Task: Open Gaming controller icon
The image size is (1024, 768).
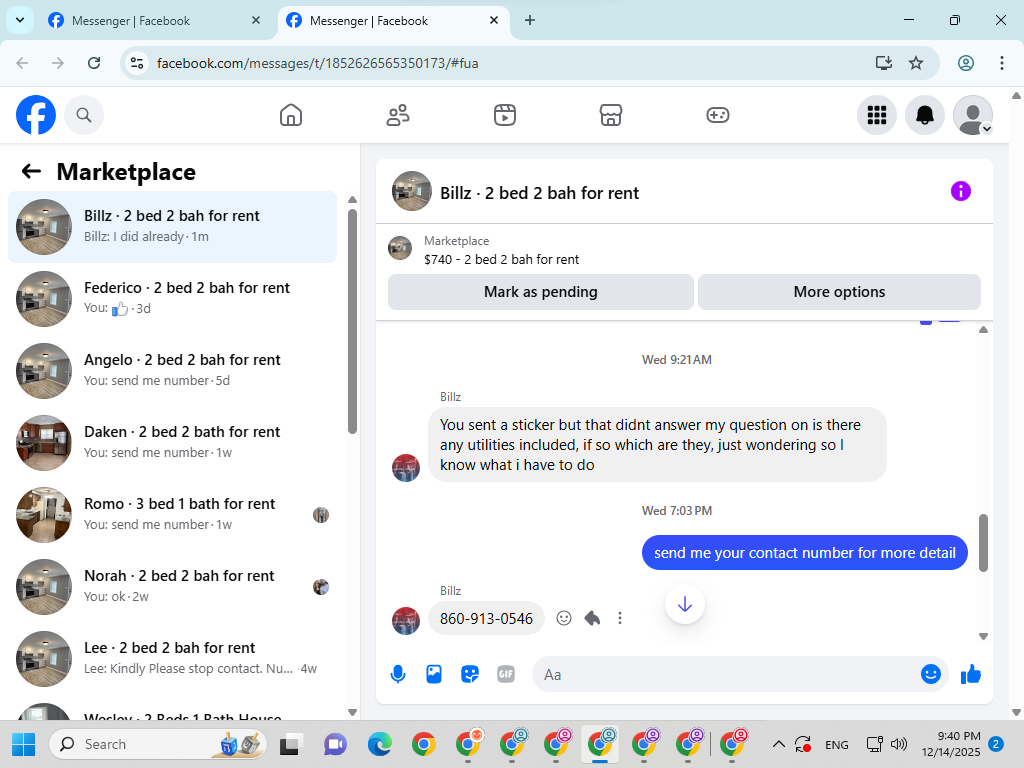Action: (718, 115)
